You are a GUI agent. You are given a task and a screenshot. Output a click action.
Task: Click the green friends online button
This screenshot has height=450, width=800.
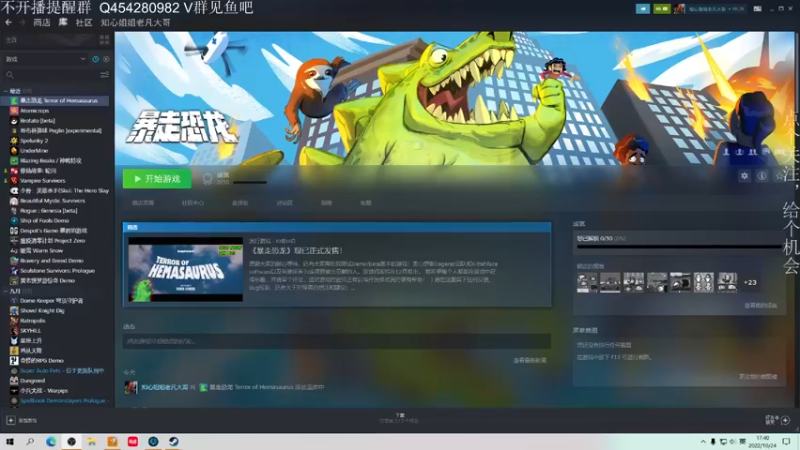[661, 9]
